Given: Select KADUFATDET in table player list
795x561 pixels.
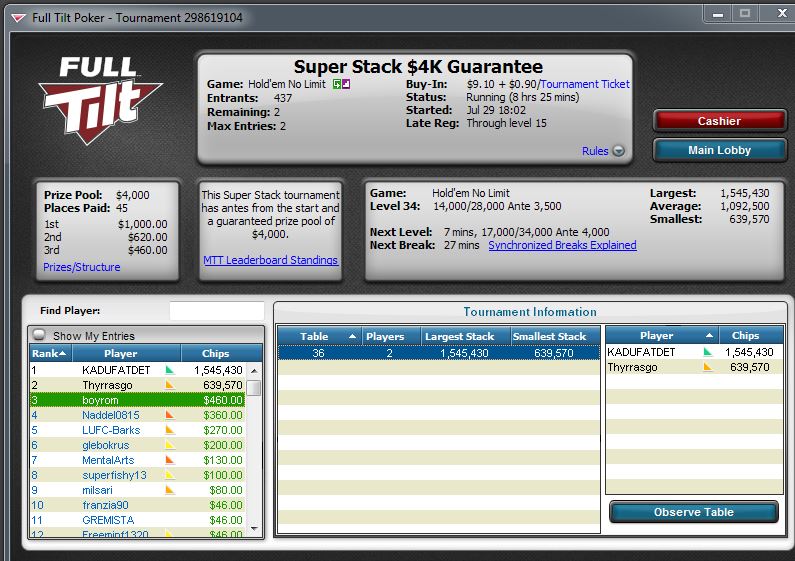Looking at the screenshot, I should pyautogui.click(x=695, y=352).
